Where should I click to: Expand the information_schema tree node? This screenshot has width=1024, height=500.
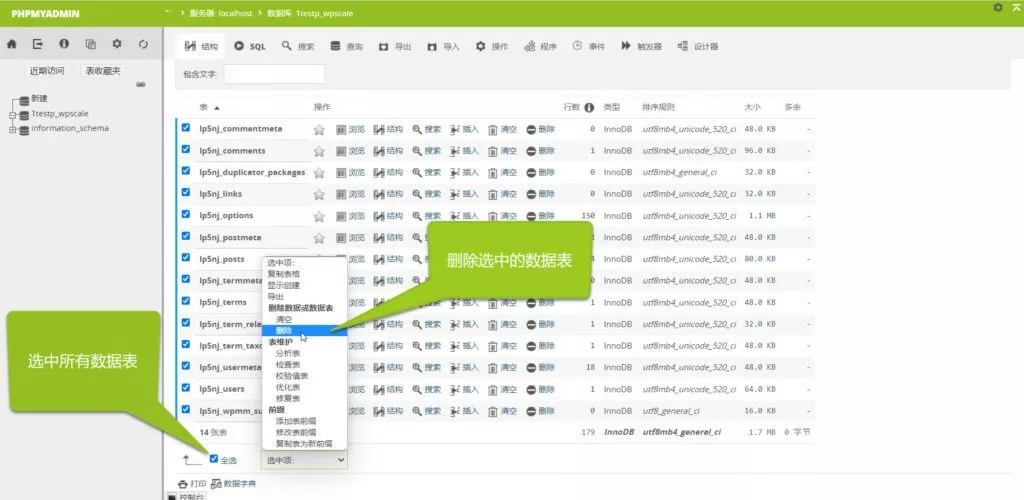12,130
